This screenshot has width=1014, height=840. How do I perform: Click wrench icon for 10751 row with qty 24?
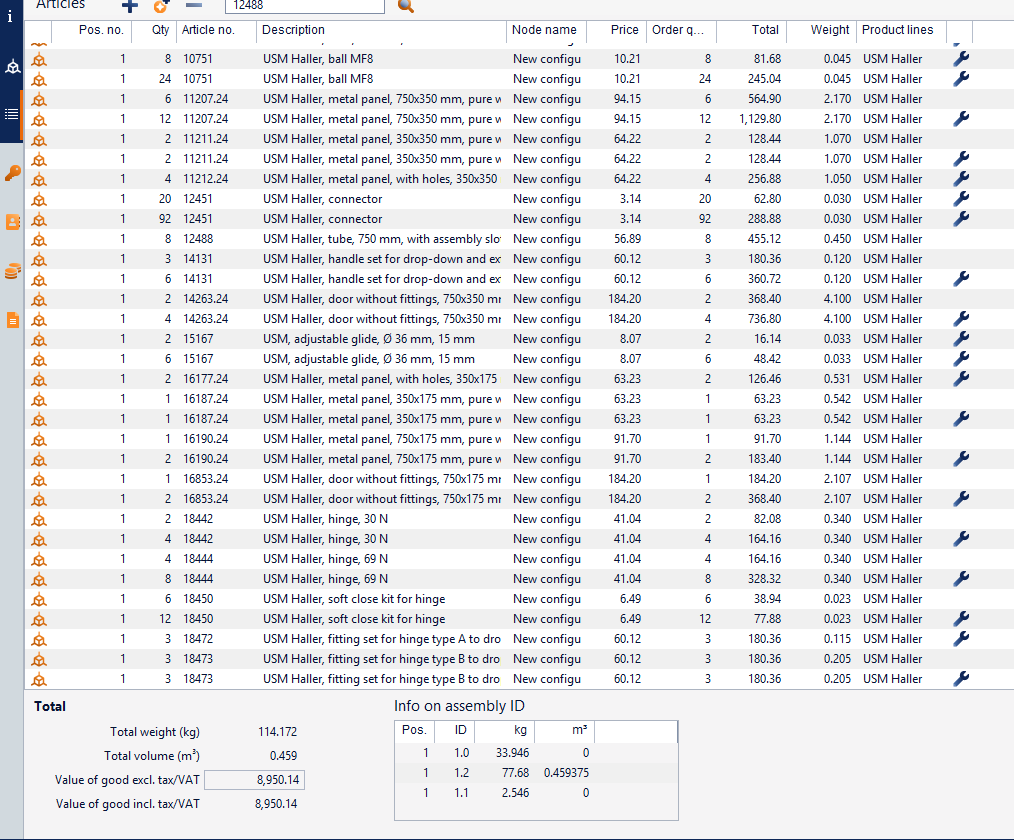point(961,79)
